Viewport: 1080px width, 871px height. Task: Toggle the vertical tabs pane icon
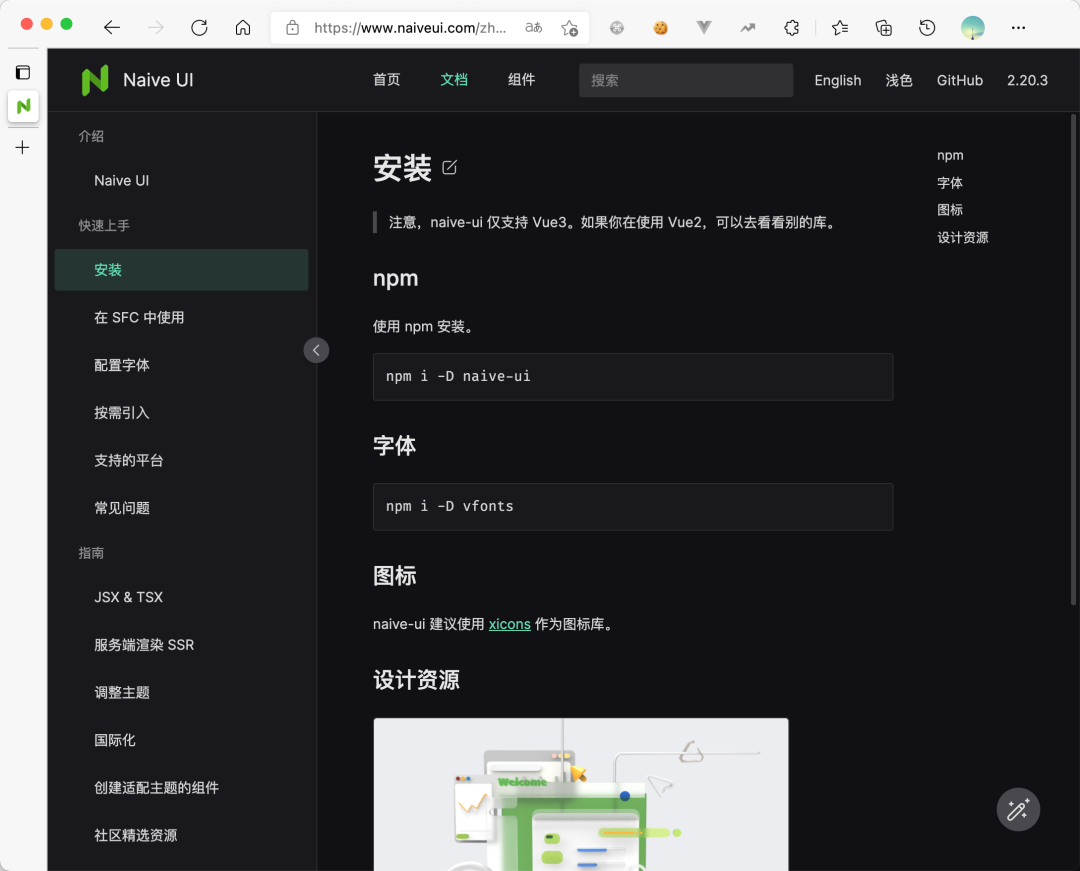pyautogui.click(x=22, y=71)
